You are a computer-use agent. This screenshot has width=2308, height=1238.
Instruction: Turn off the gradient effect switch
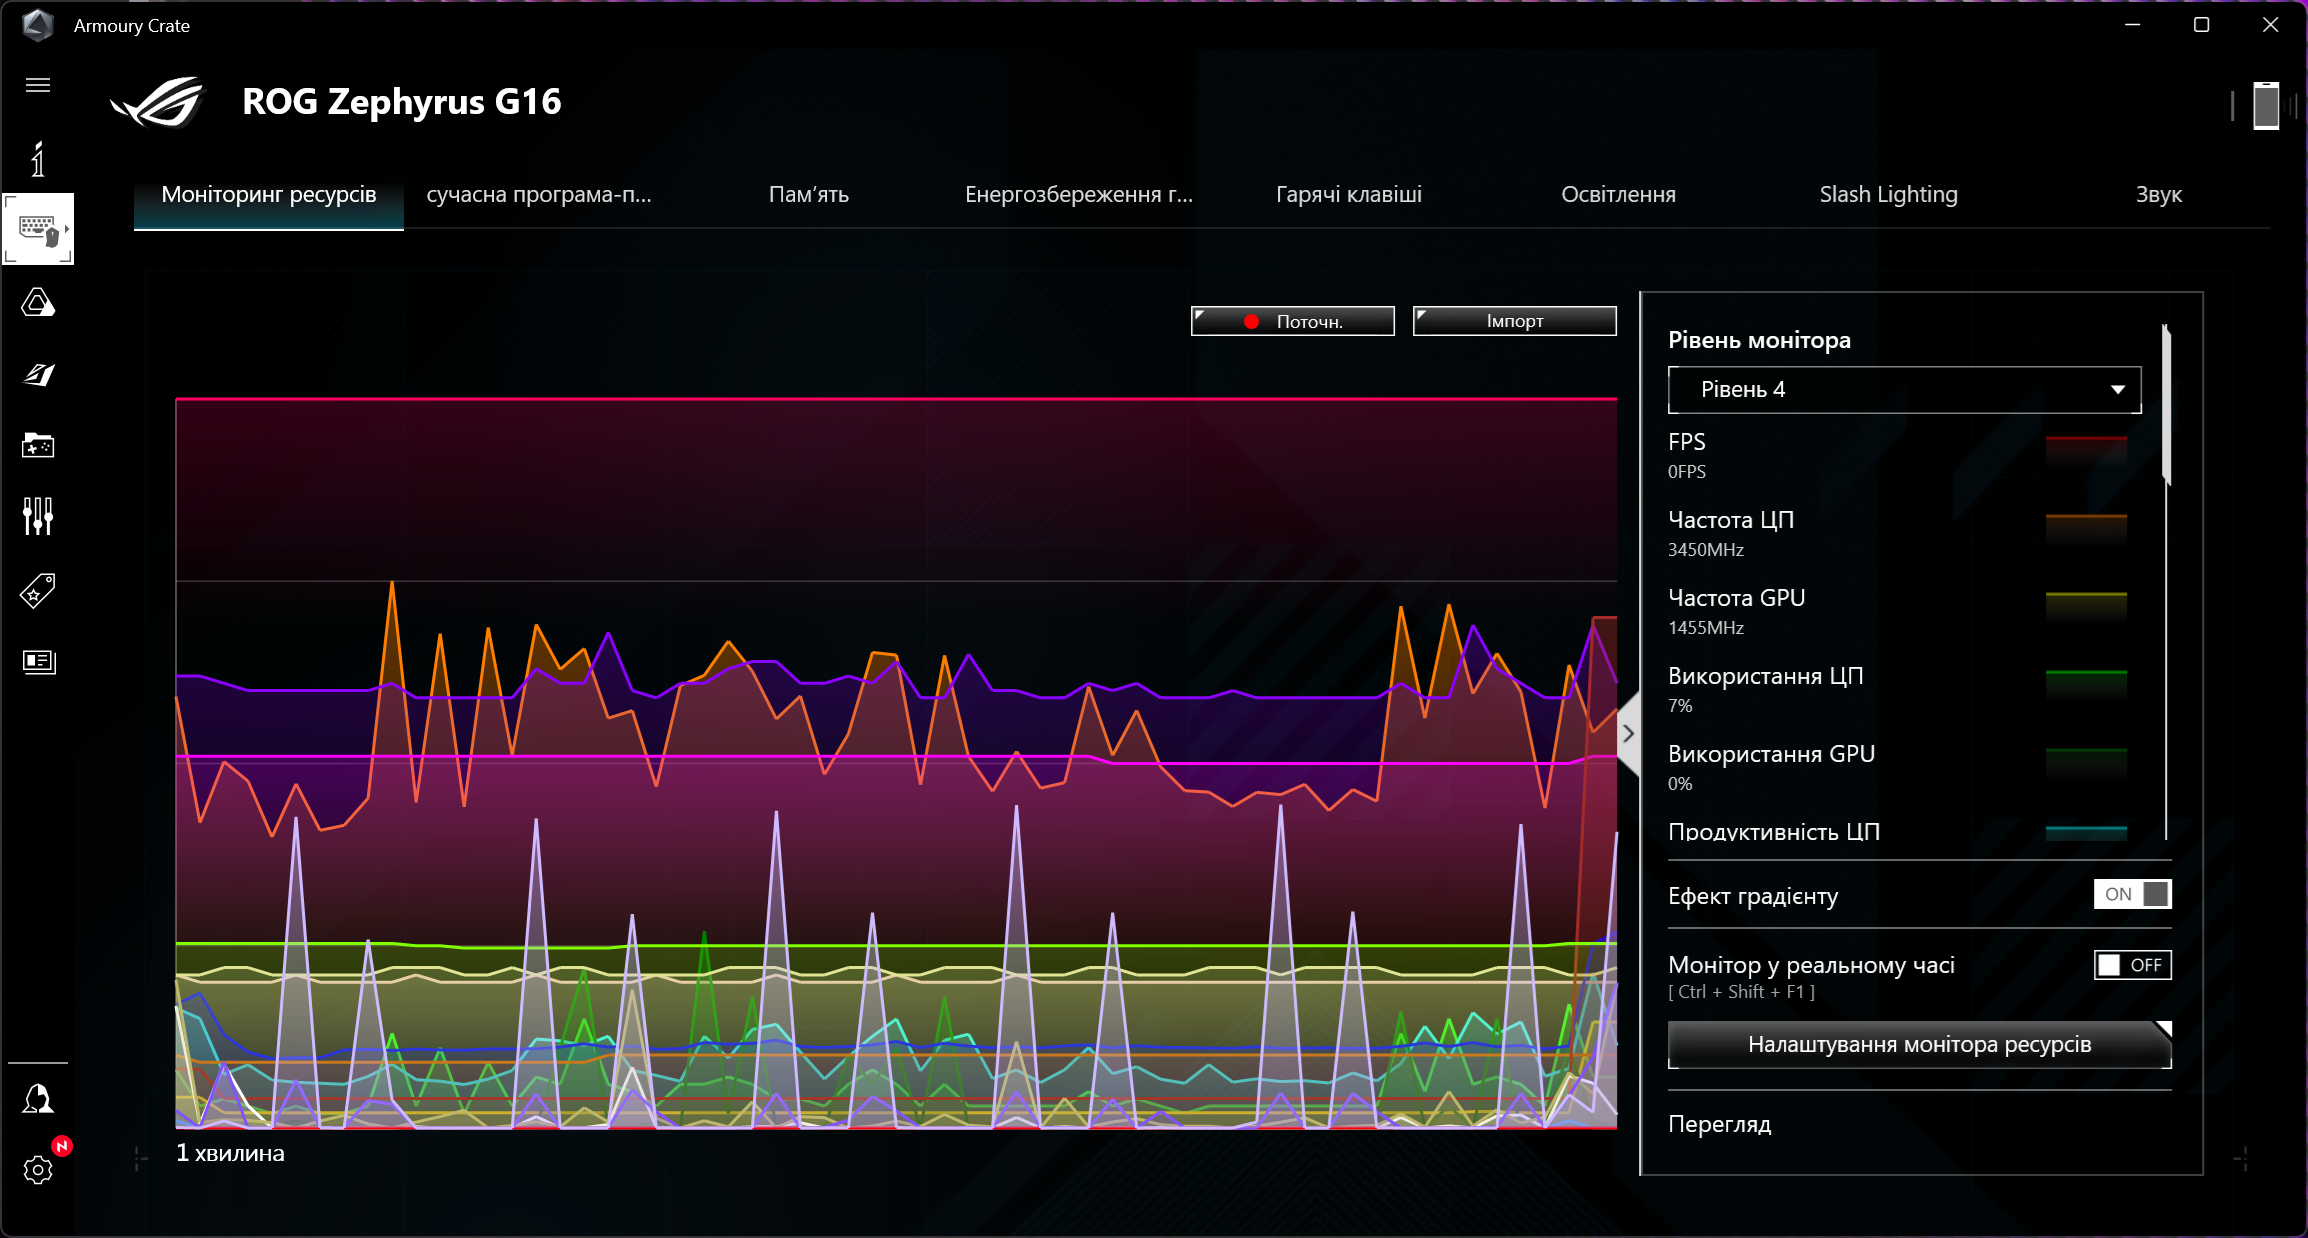click(x=2132, y=894)
